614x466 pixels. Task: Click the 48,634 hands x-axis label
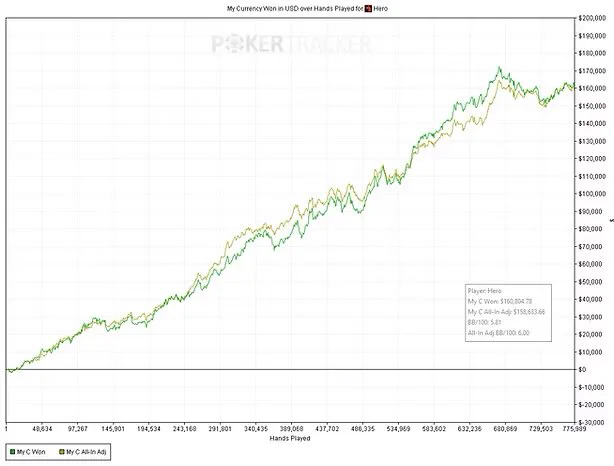42,429
